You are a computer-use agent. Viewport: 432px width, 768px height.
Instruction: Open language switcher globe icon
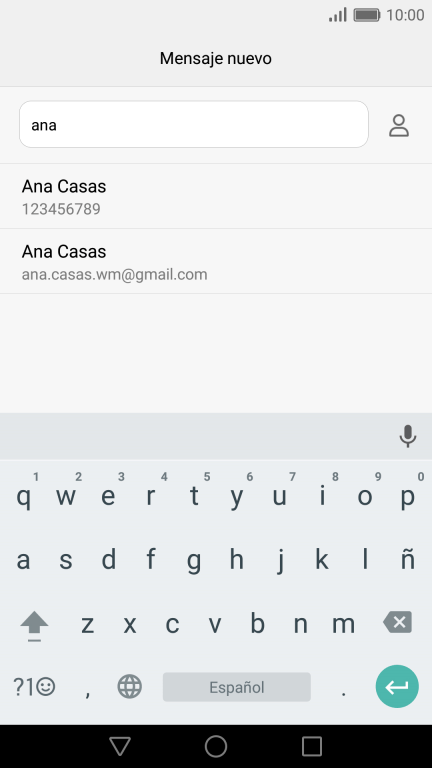129,686
